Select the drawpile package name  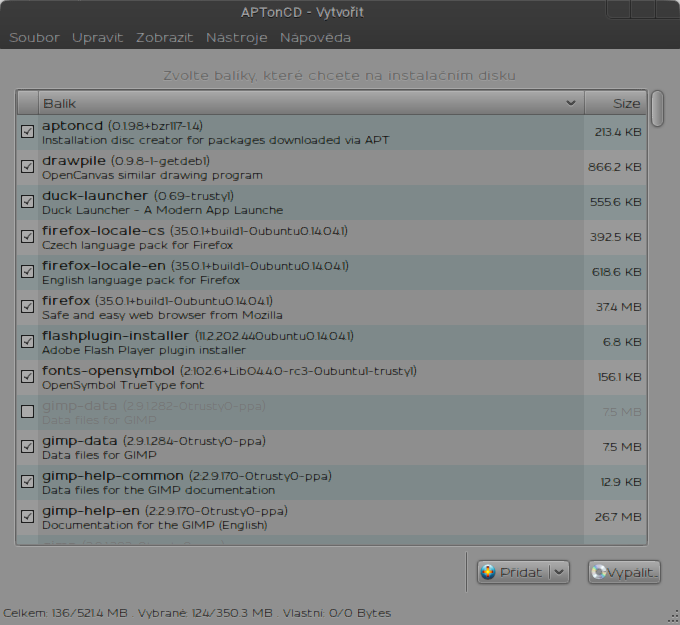(74, 161)
